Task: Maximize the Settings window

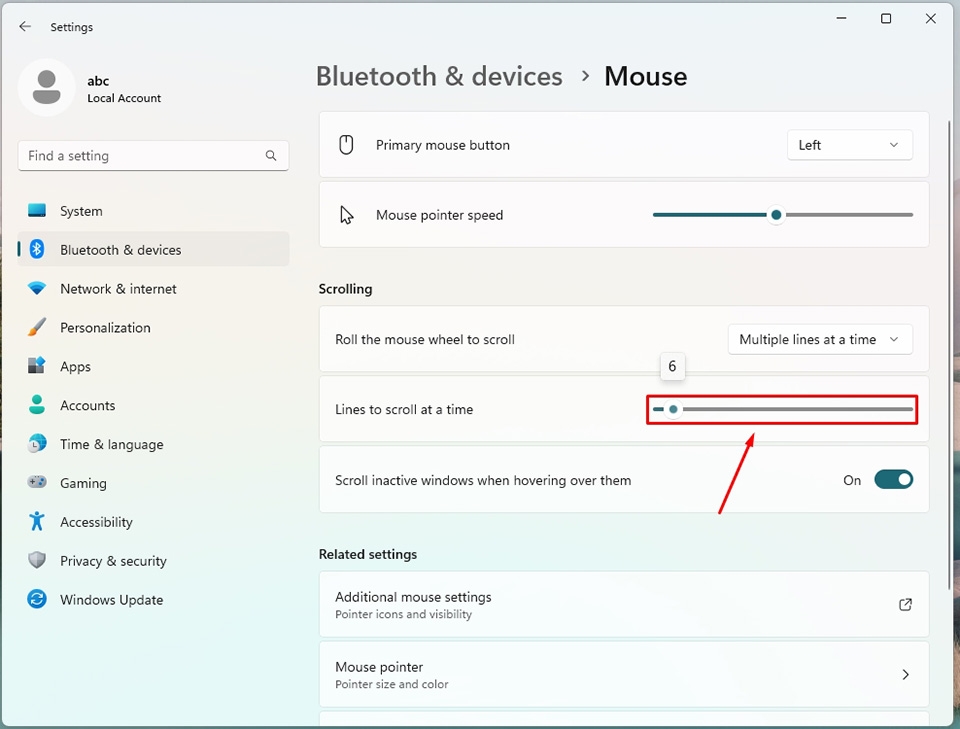Action: pos(885,18)
